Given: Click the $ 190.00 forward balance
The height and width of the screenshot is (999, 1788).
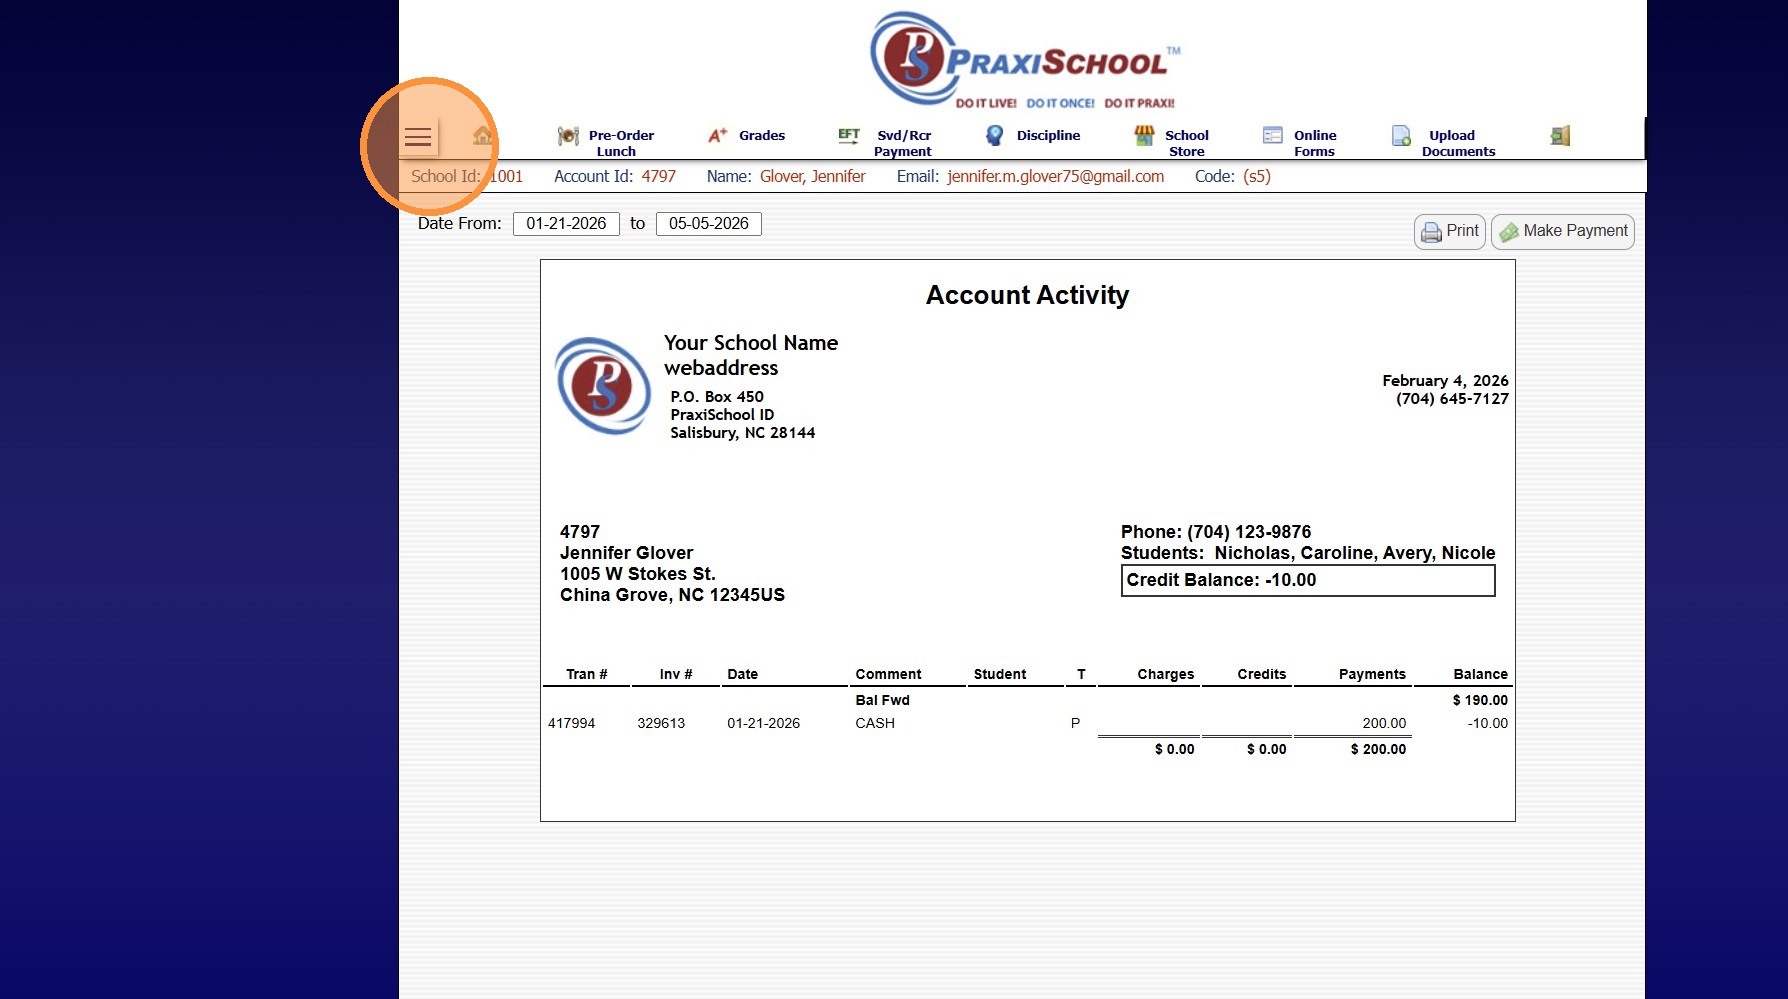Looking at the screenshot, I should [1480, 701].
